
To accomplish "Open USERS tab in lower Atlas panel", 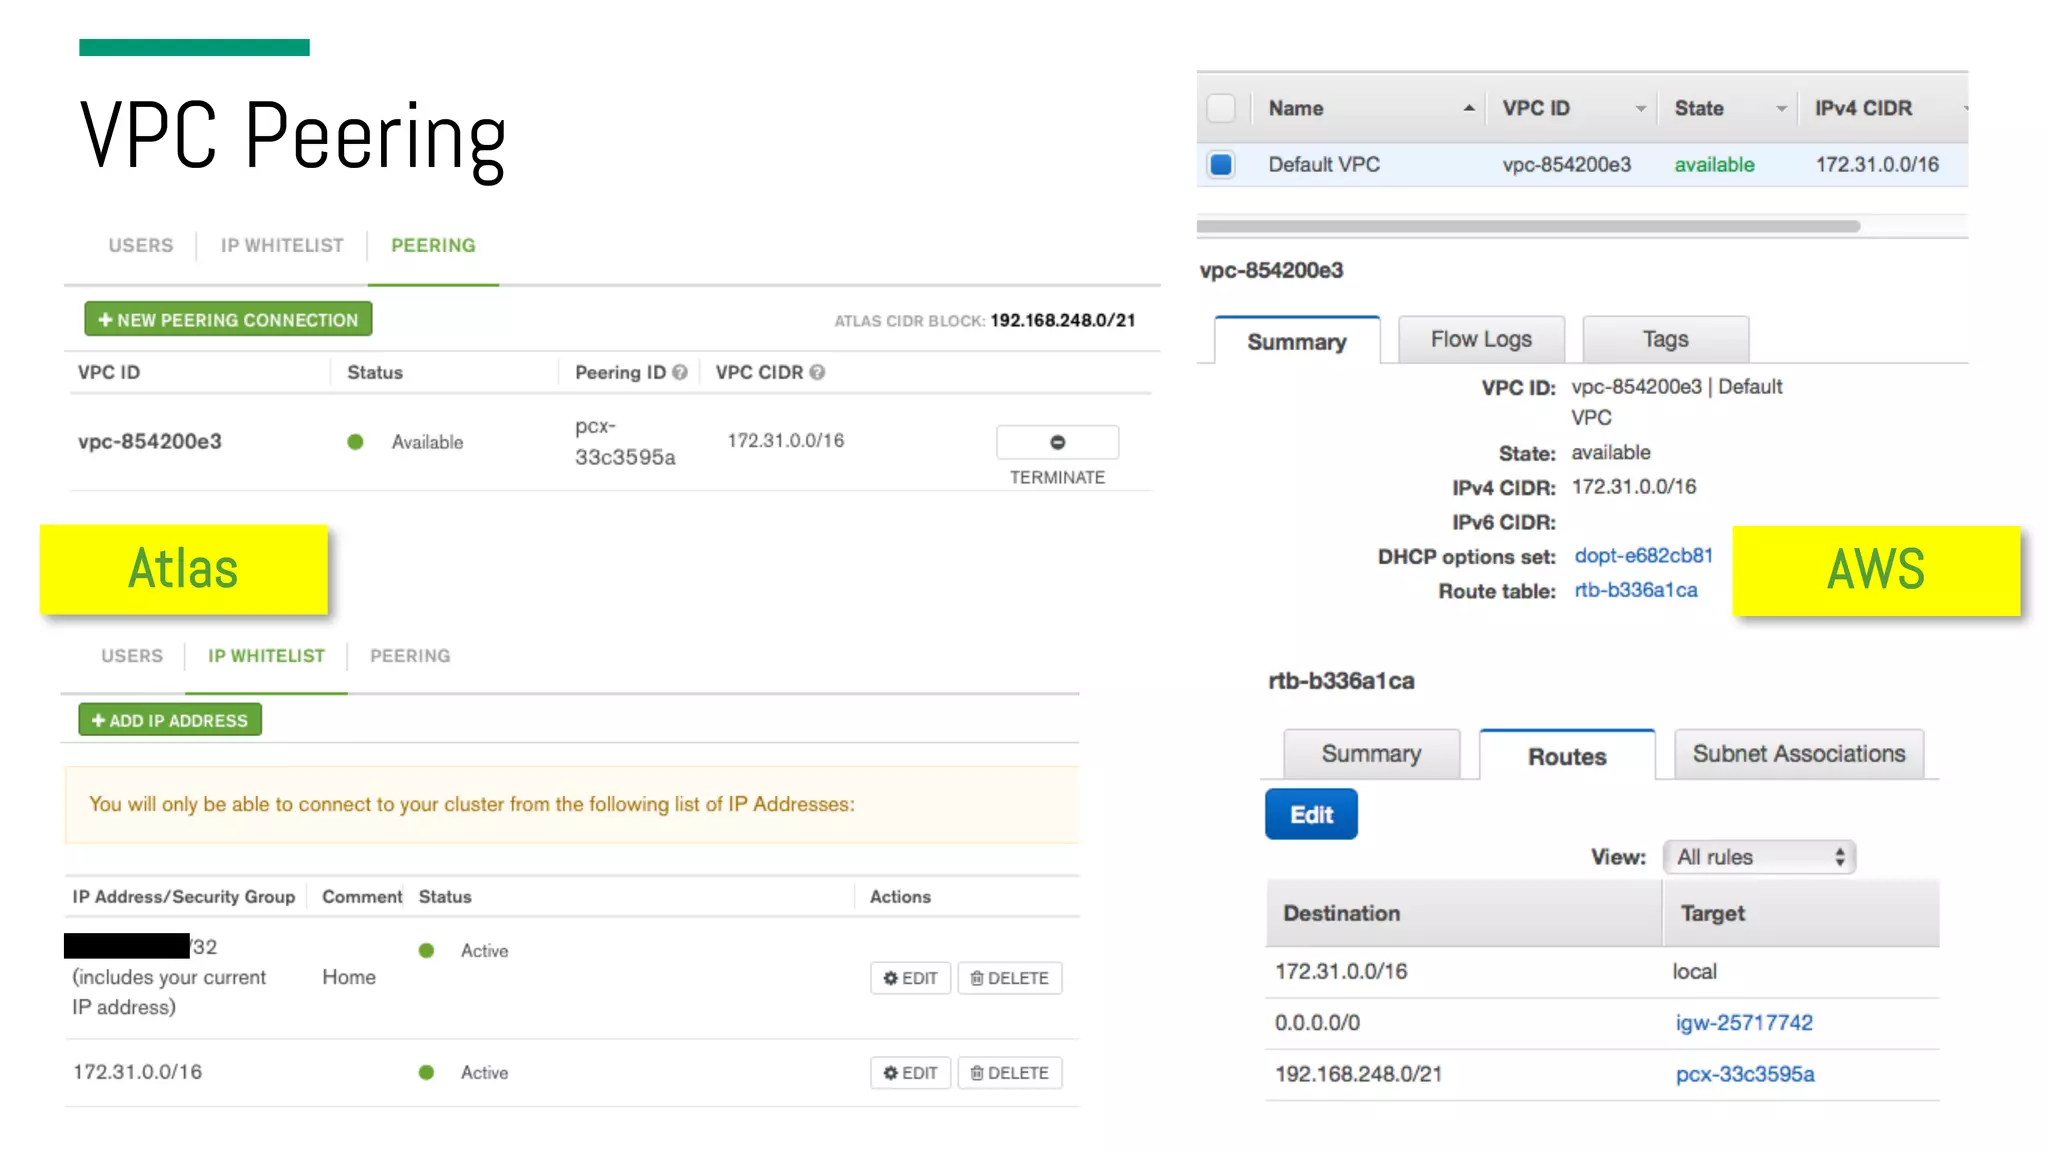I will pyautogui.click(x=132, y=656).
